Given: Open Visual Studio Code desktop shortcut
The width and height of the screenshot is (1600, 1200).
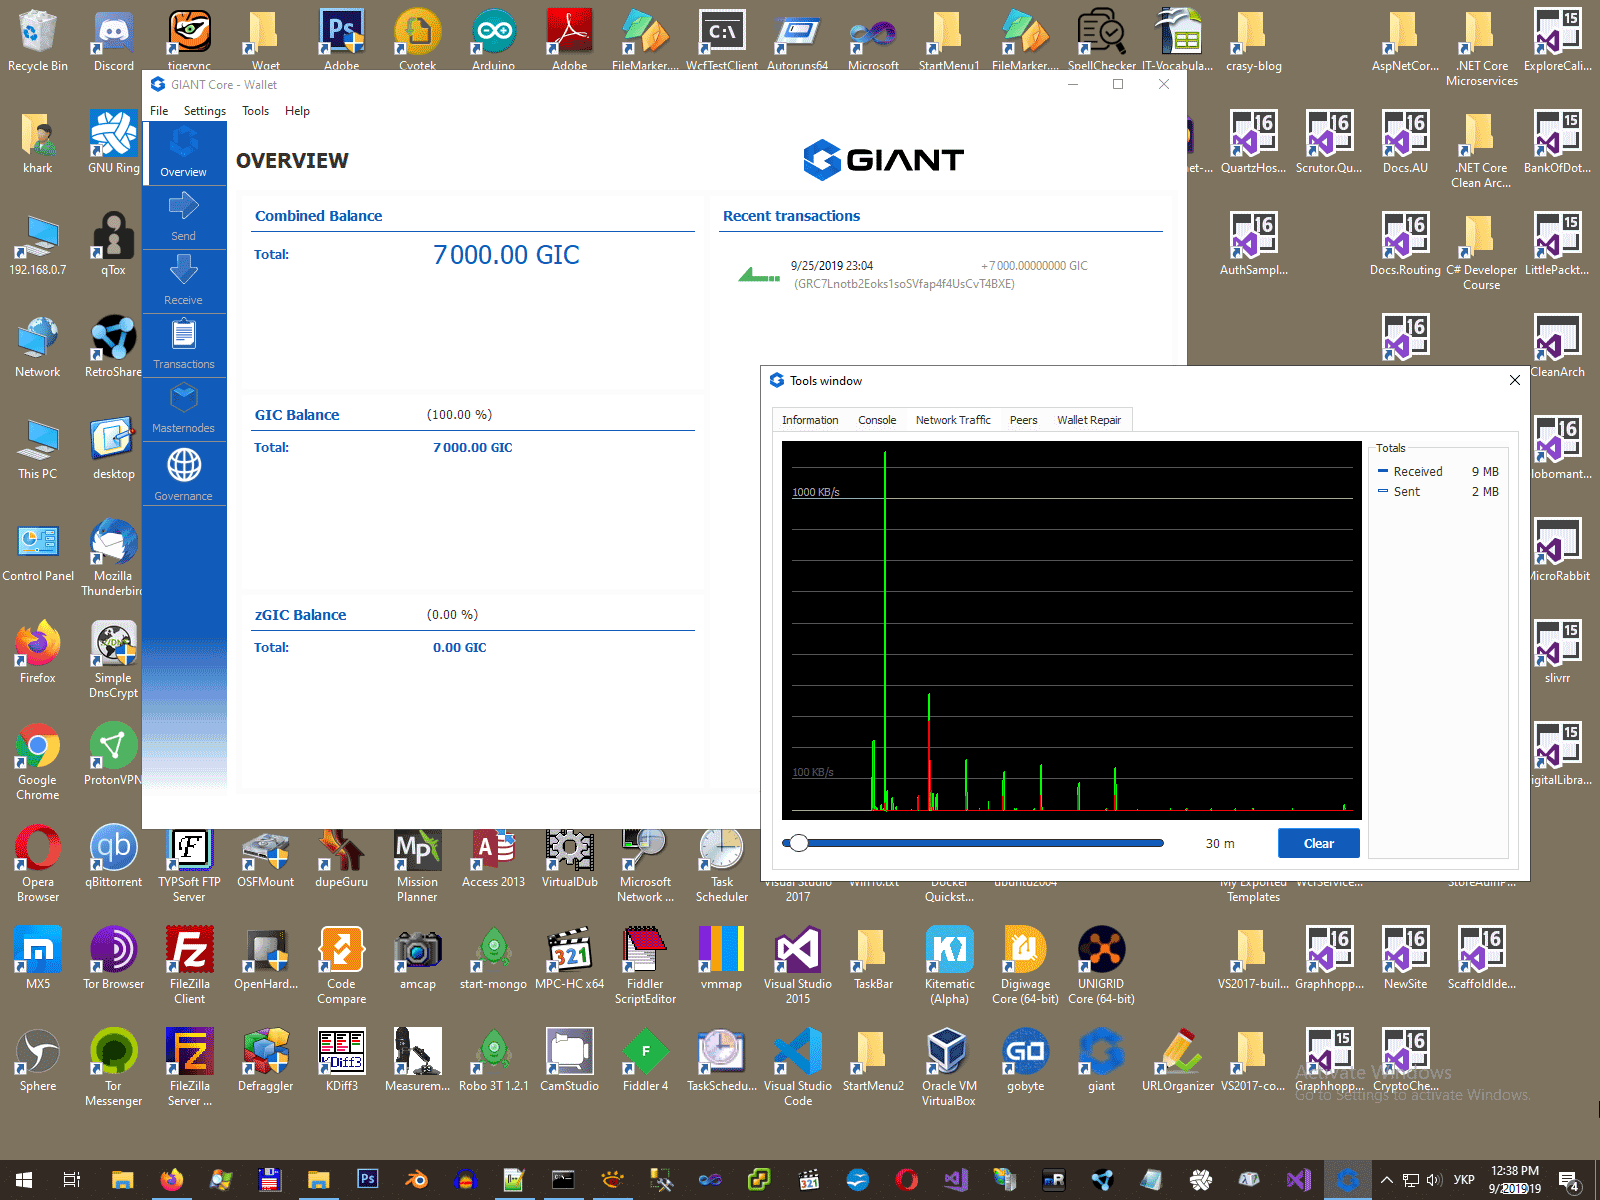Looking at the screenshot, I should [x=798, y=1067].
